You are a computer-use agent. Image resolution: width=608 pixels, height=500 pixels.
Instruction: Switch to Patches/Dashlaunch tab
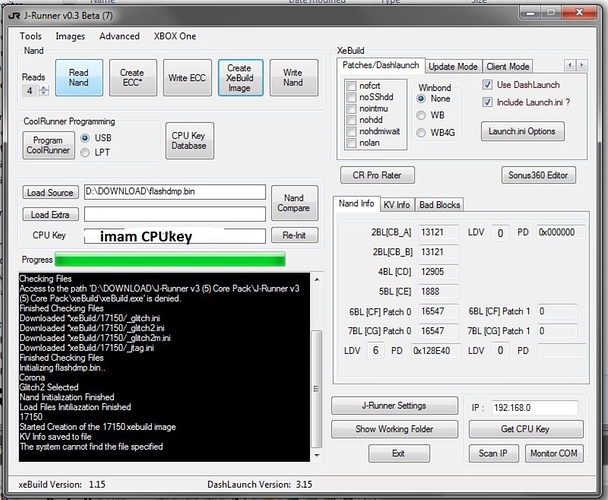[381, 65]
